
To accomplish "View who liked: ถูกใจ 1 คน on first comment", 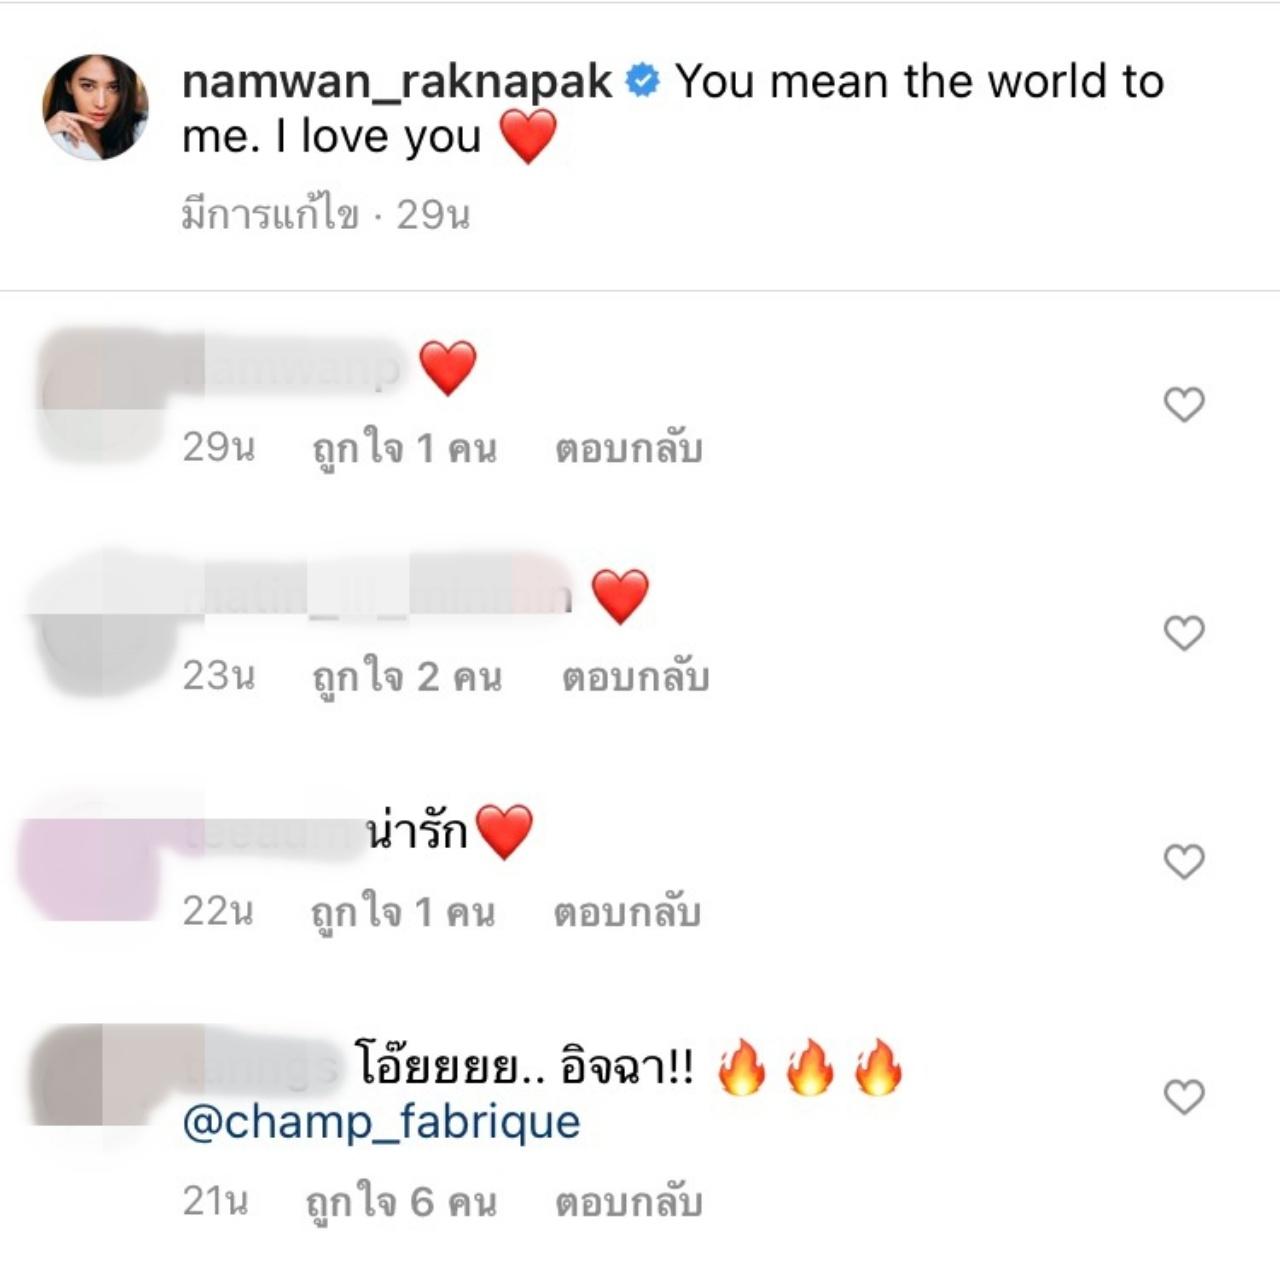I will point(404,449).
